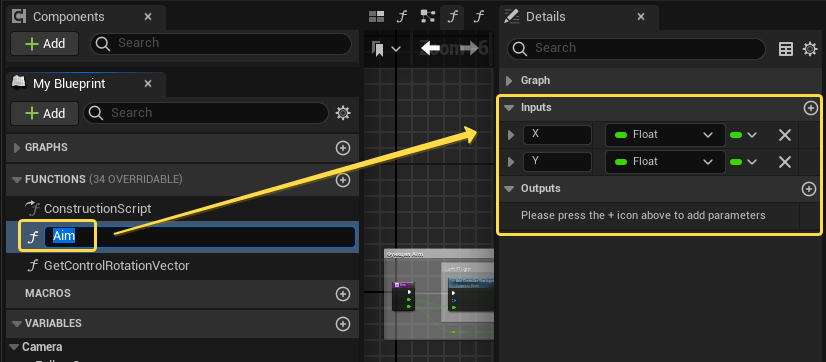Close the Components tab
Screen dimensions: 826x362
(x=148, y=17)
